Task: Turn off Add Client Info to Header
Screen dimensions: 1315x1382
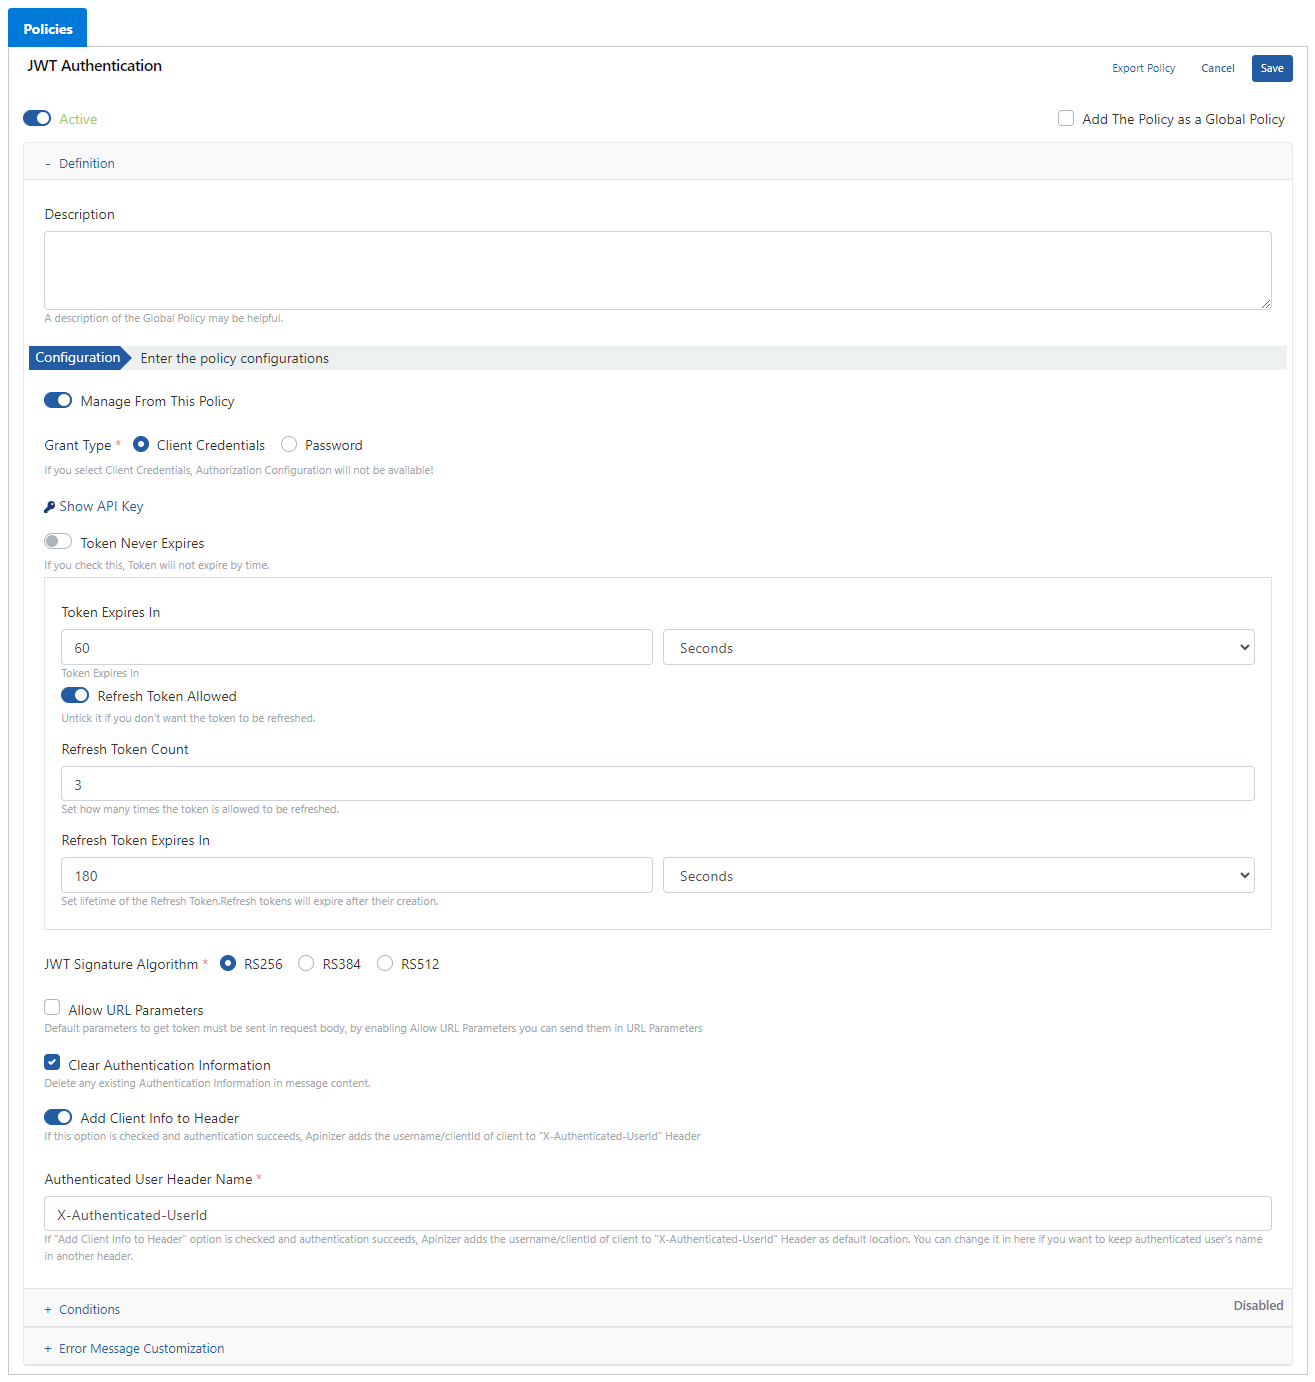Action: (x=58, y=1117)
